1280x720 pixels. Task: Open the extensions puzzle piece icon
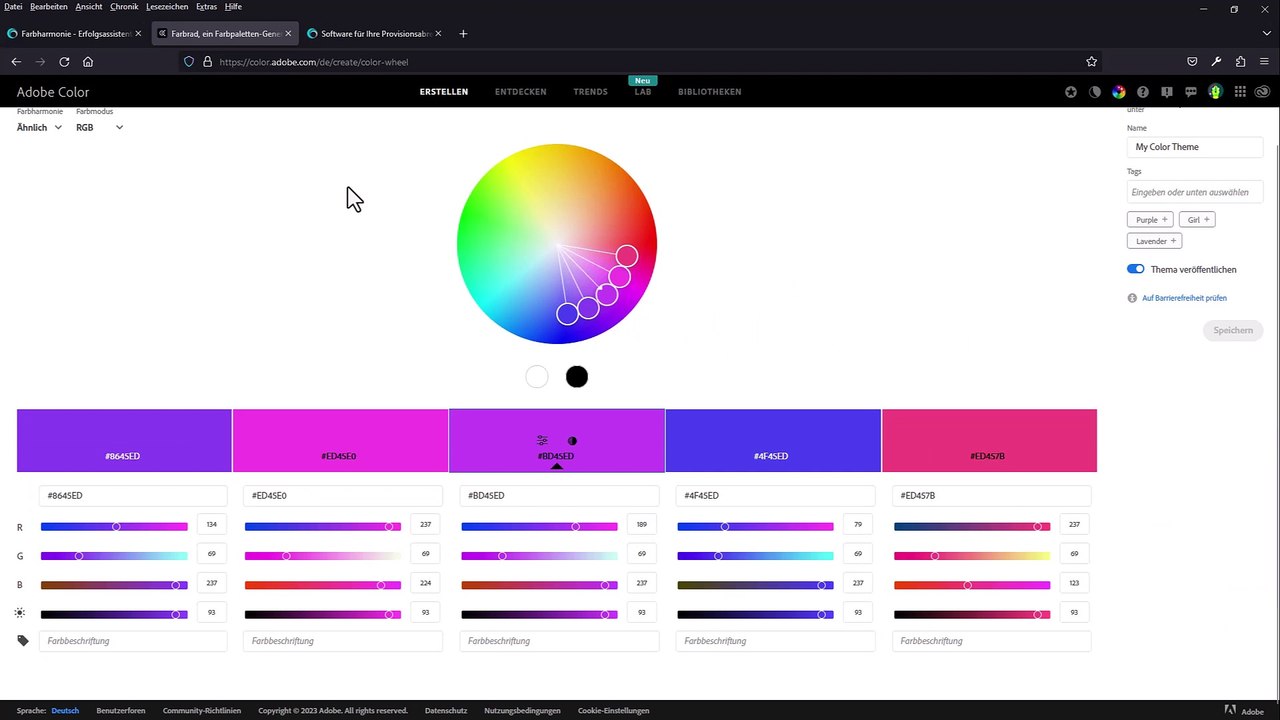[1240, 61]
